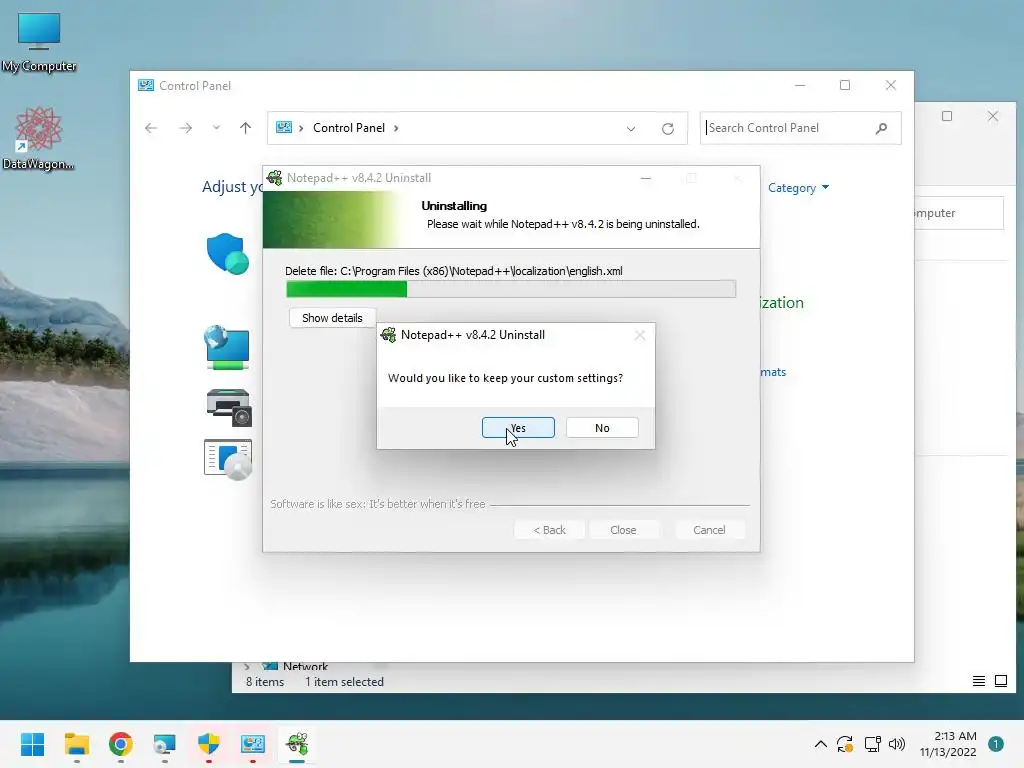Launch Google Chrome from the taskbar

tap(121, 744)
